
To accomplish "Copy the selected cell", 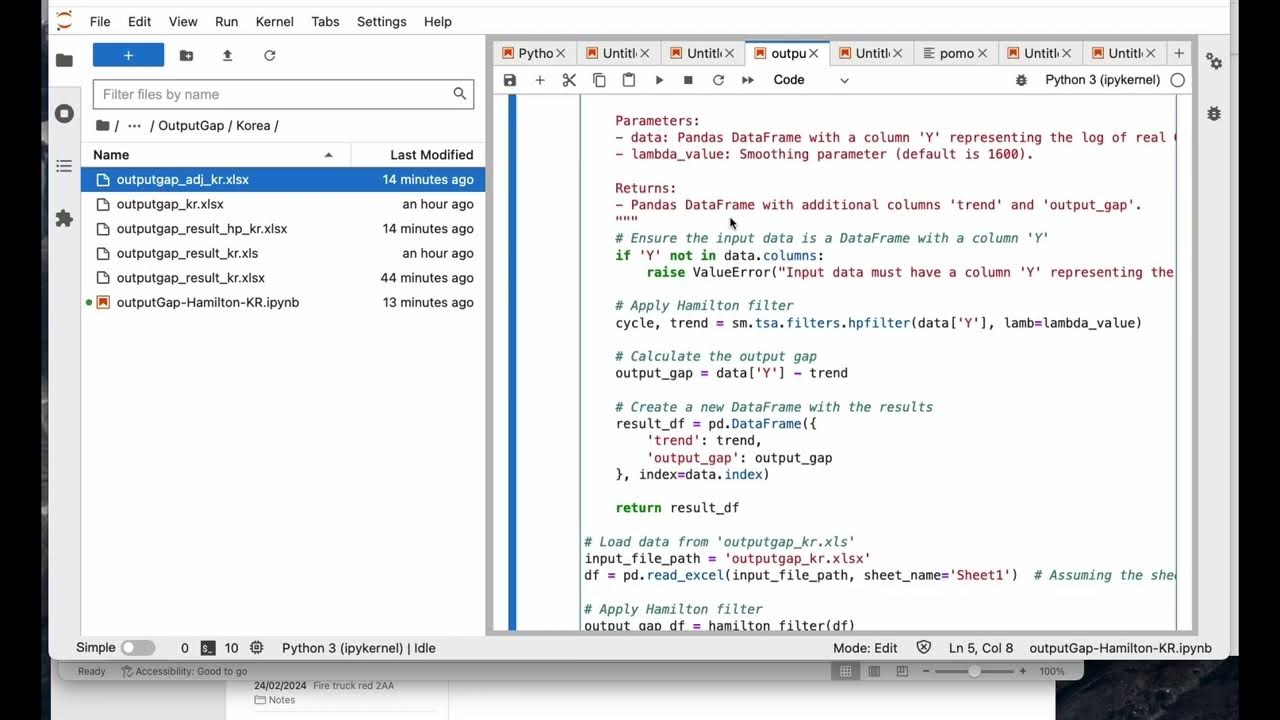I will coord(599,80).
